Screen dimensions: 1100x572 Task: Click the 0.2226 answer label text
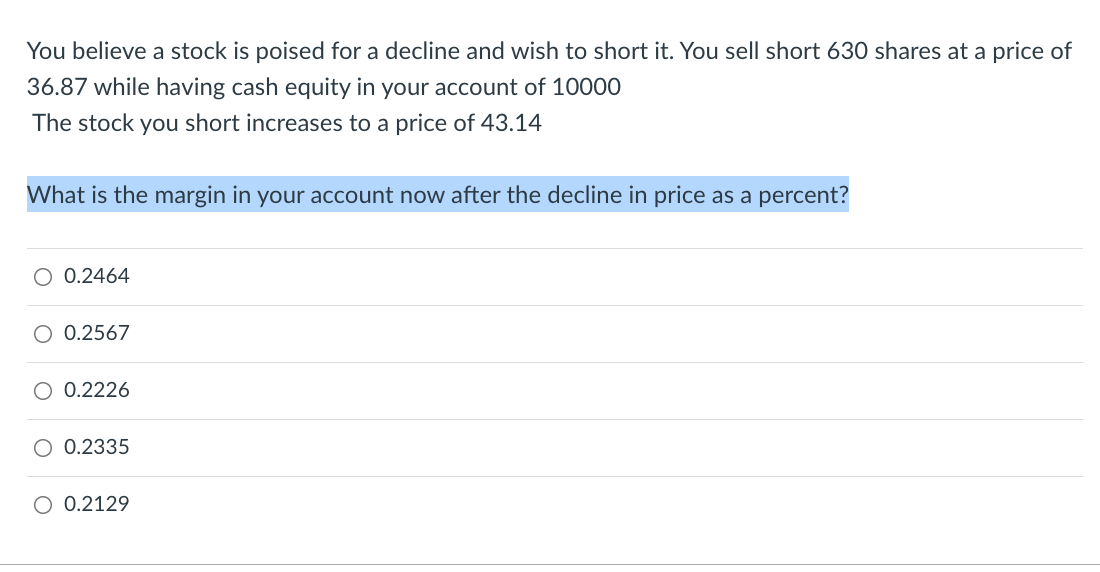[97, 390]
